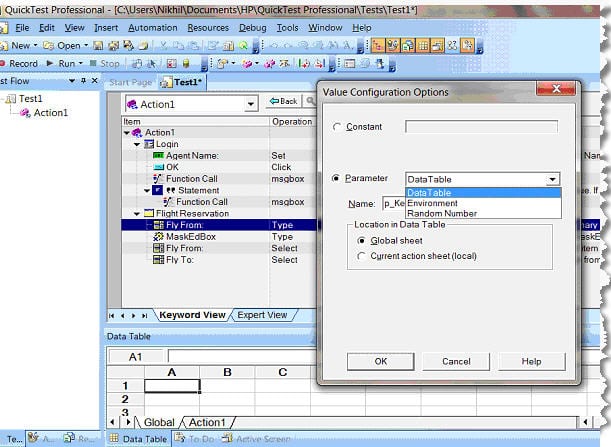Select cell A1 in the Data Table

(x=172, y=386)
